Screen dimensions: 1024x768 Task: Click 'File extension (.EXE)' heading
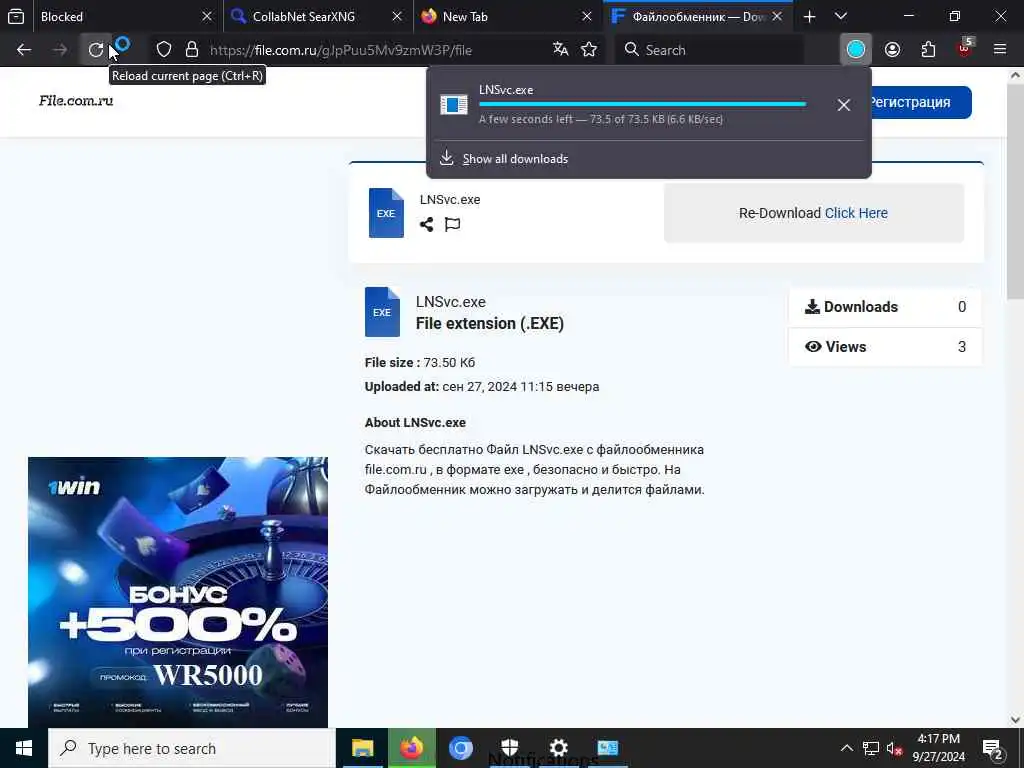(x=490, y=324)
